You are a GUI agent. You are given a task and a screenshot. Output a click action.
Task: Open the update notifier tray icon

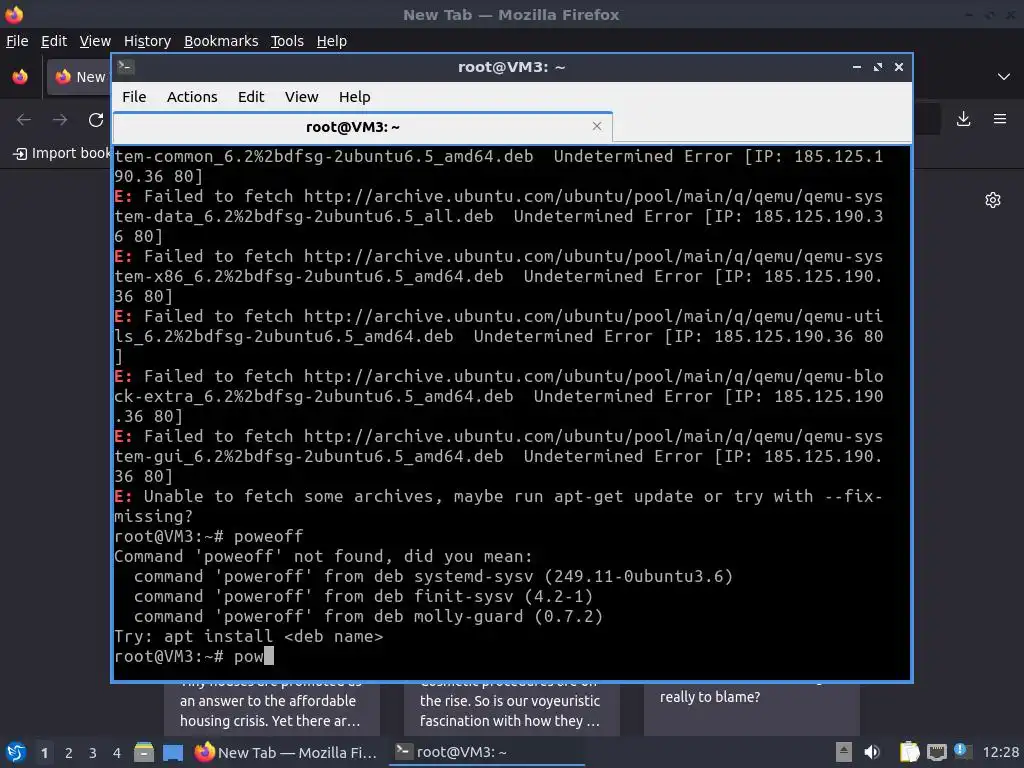963,751
